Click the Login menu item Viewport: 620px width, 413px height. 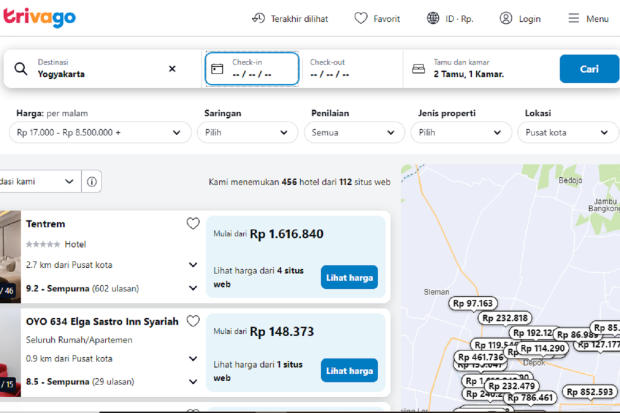tap(529, 19)
